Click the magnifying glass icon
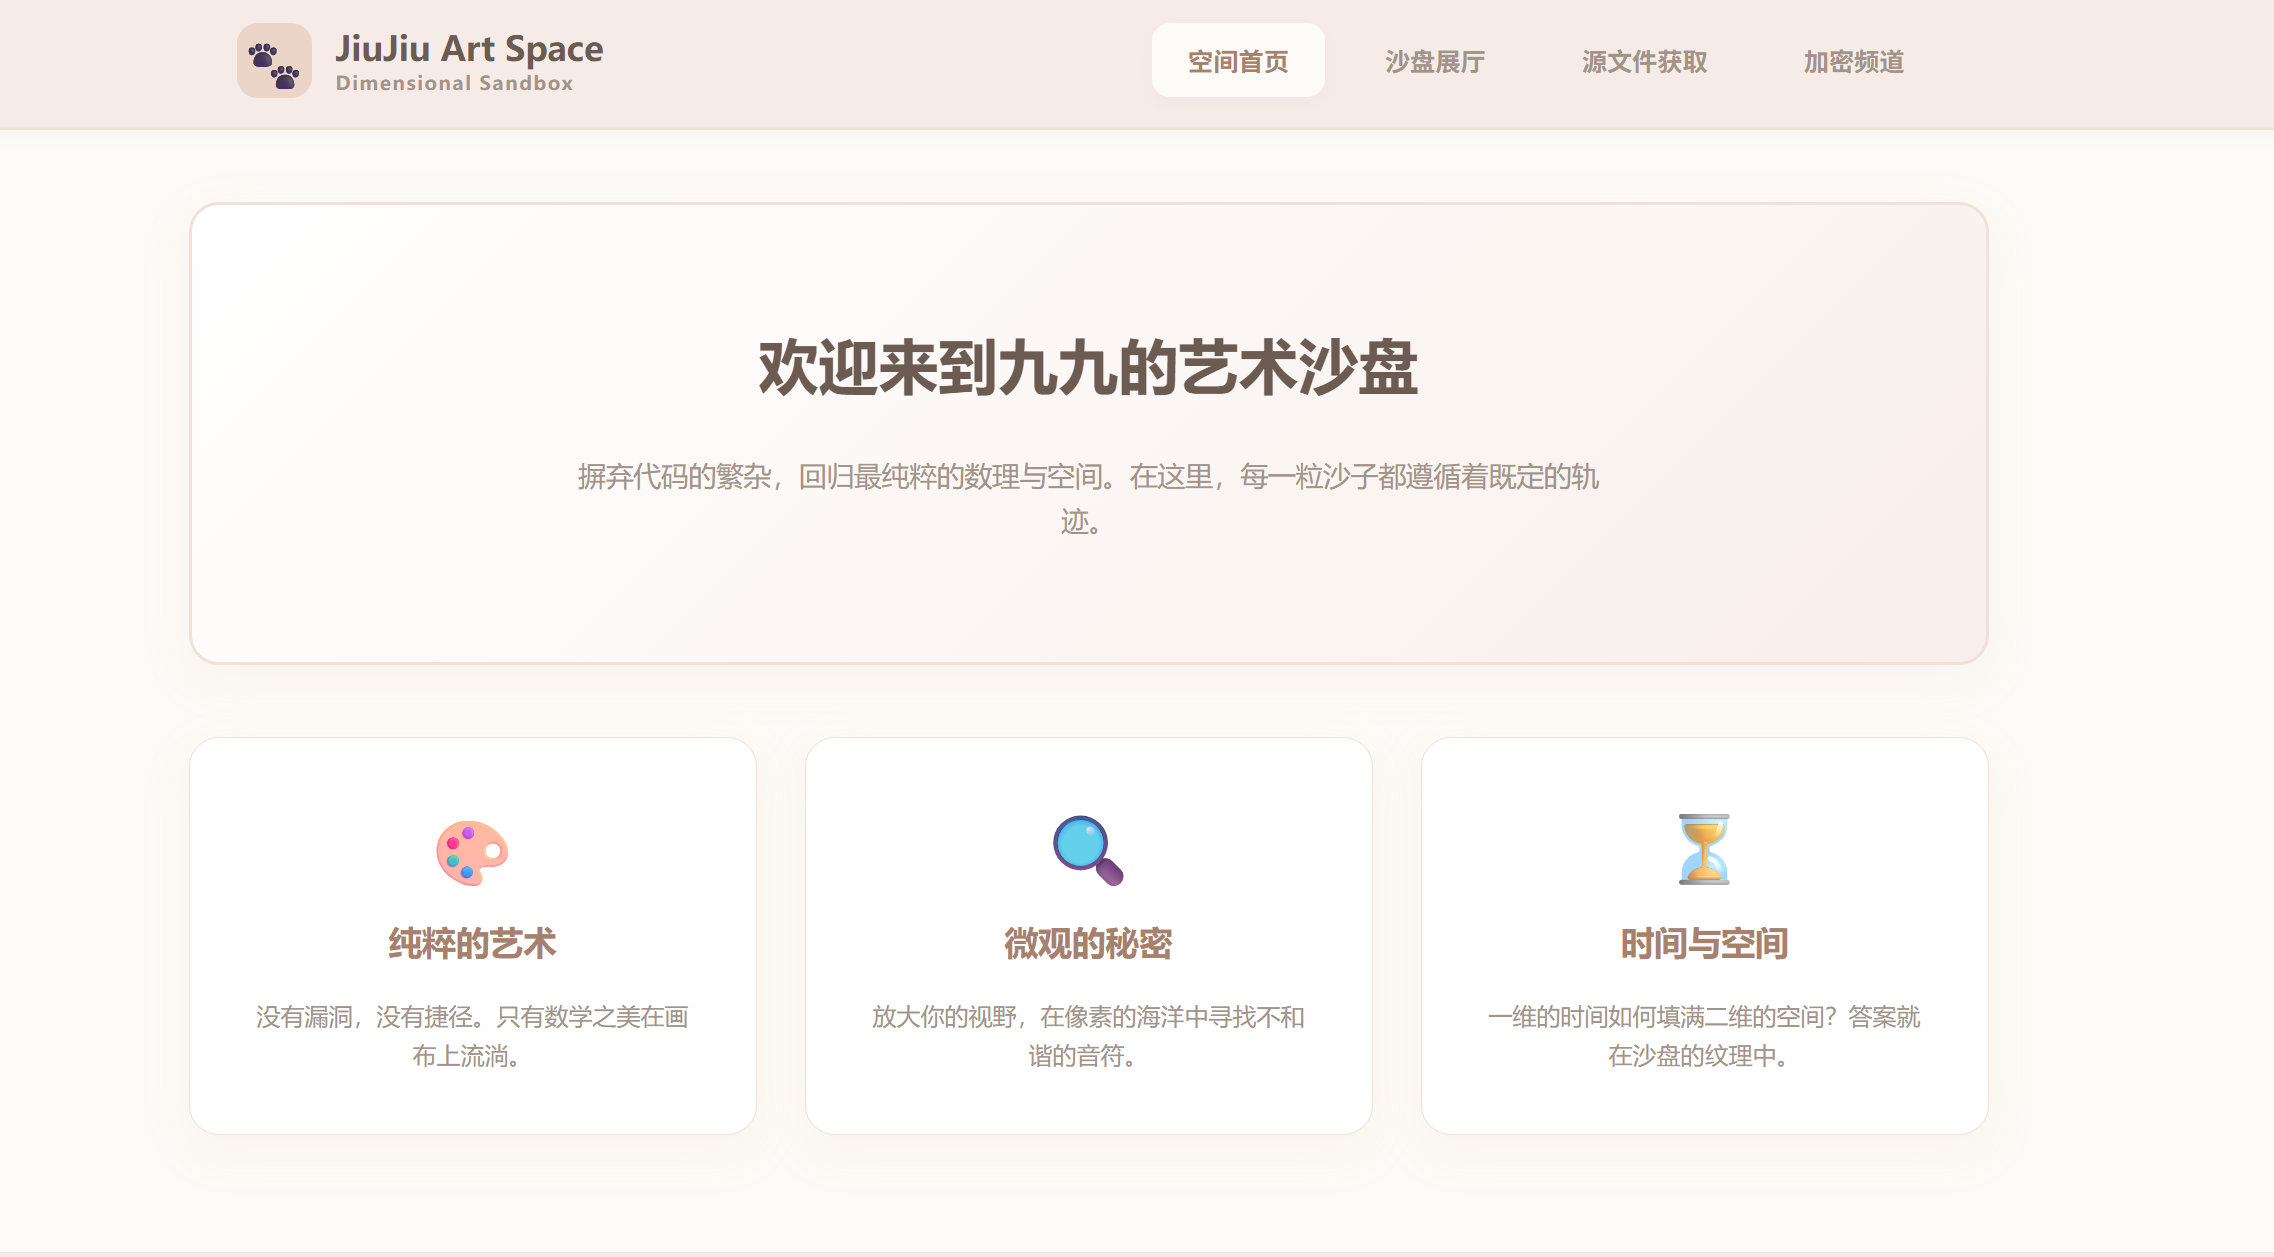2274x1257 pixels. click(1088, 851)
